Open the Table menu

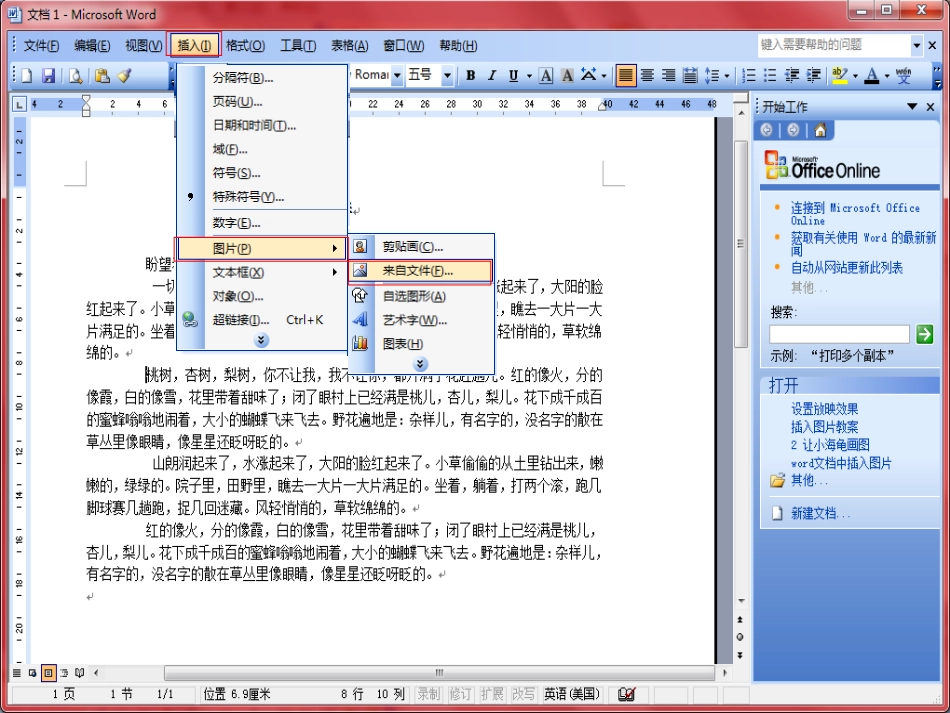[350, 45]
